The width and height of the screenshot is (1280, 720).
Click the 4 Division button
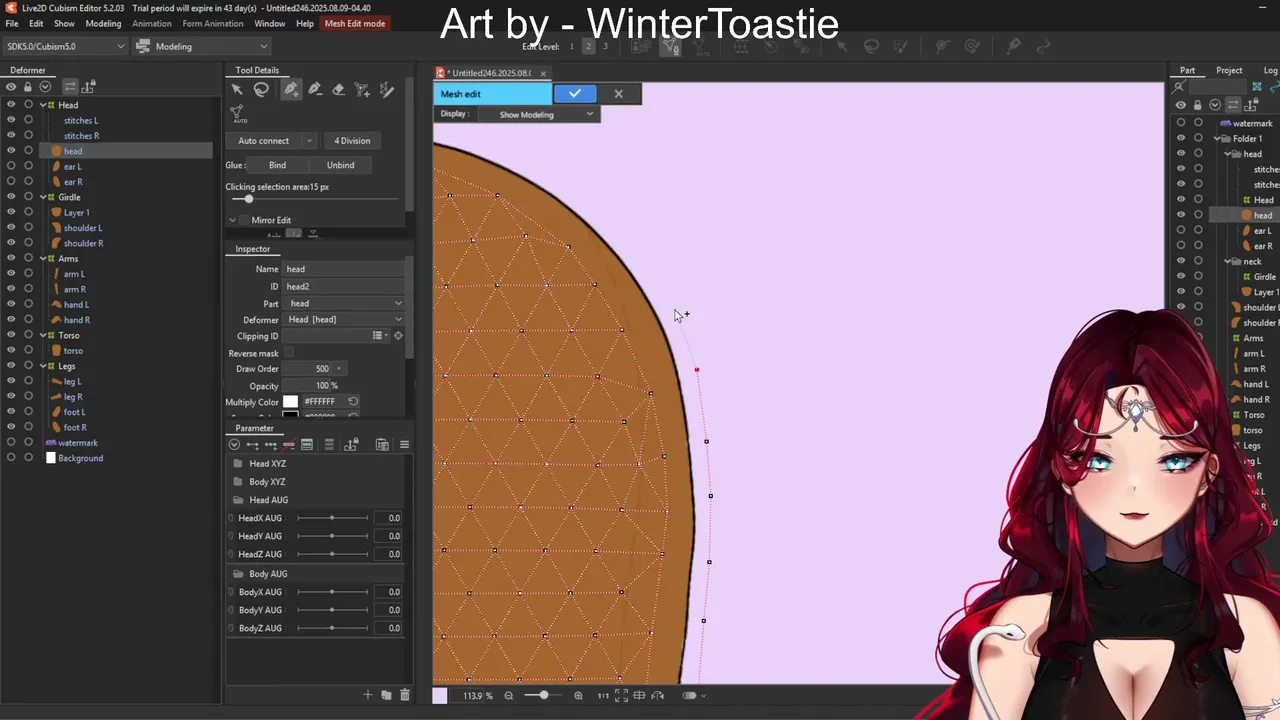tap(352, 141)
